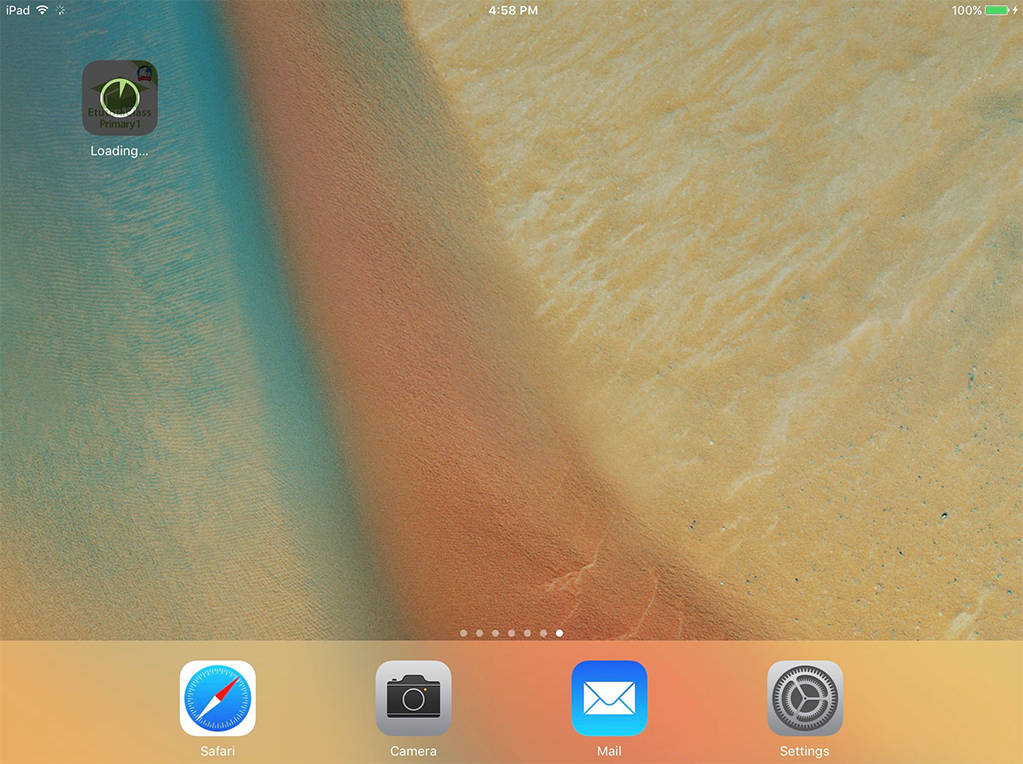Launch the Camera app icon
Viewport: 1023px width, 764px height.
coord(413,698)
